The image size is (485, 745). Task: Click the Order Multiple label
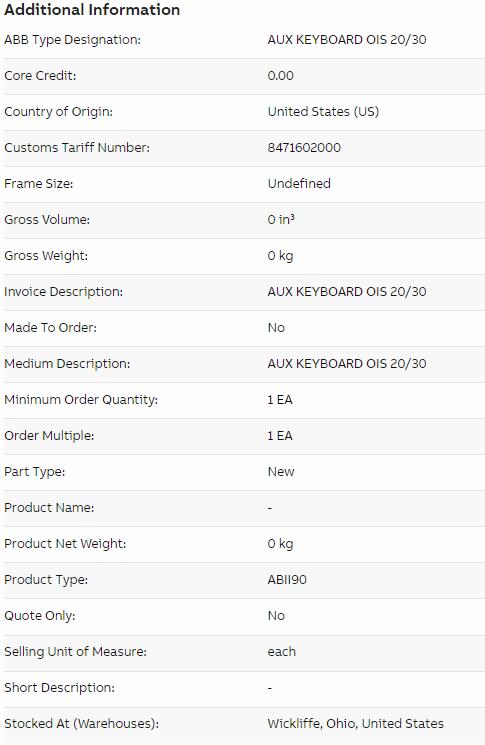[49, 436]
